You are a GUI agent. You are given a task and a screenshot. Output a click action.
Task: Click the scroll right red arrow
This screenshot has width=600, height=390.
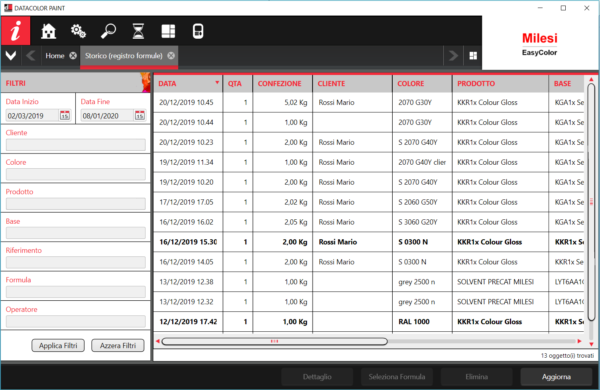[x=579, y=341]
